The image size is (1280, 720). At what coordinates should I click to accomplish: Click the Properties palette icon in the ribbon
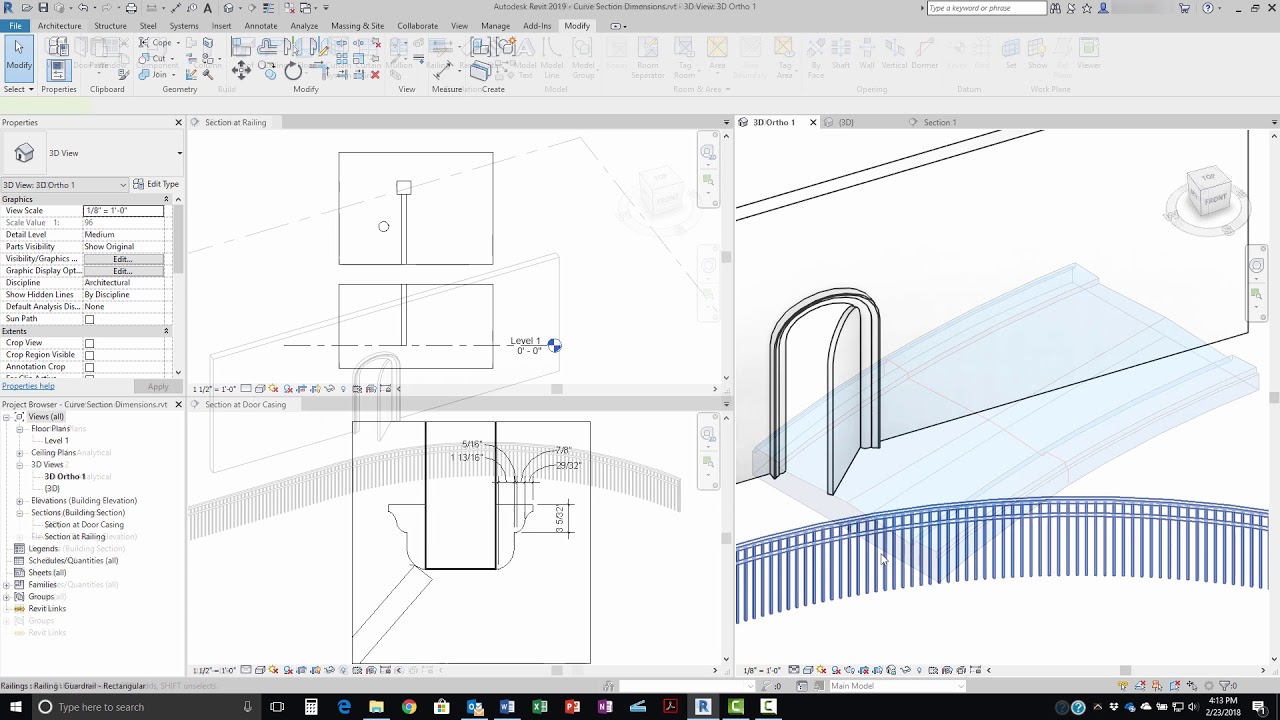58,69
